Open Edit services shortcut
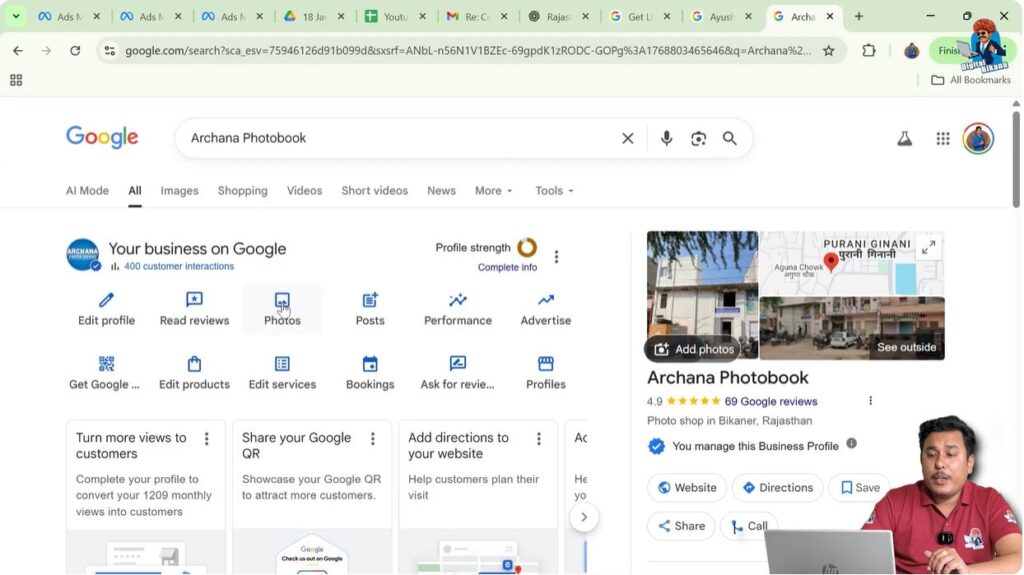The height and width of the screenshot is (575, 1024). pos(282,373)
